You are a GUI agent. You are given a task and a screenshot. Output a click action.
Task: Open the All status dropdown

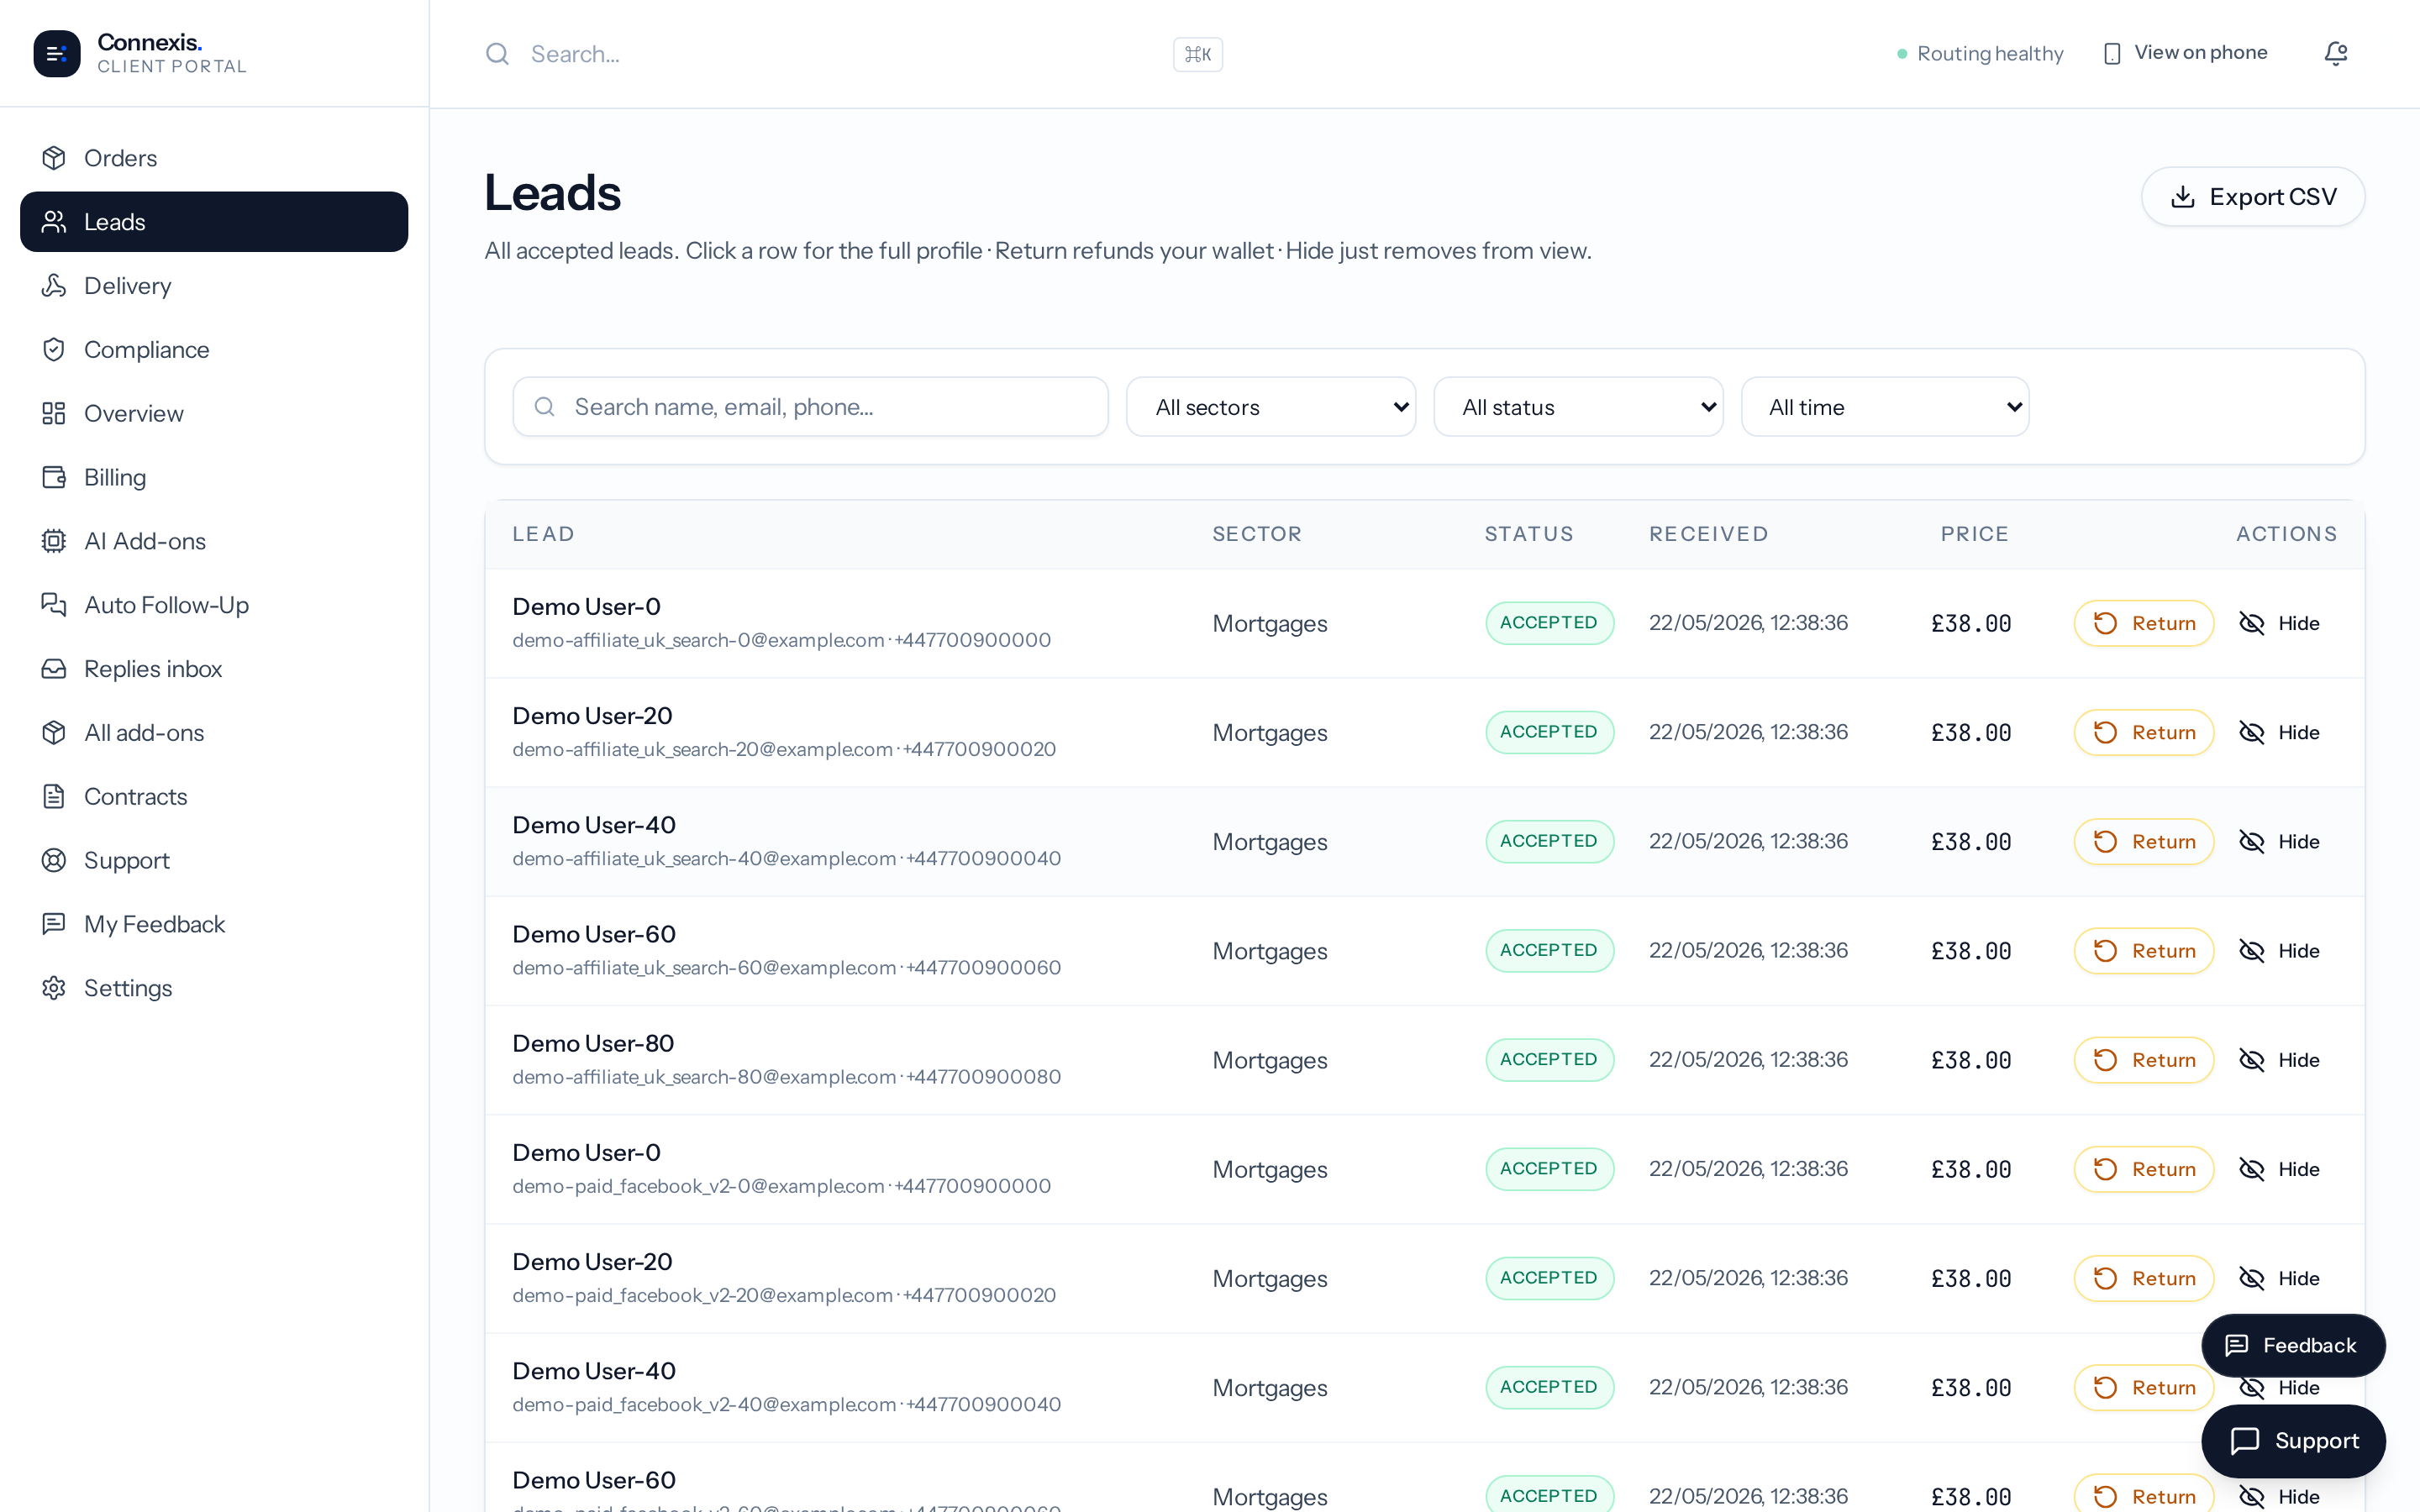pos(1578,407)
